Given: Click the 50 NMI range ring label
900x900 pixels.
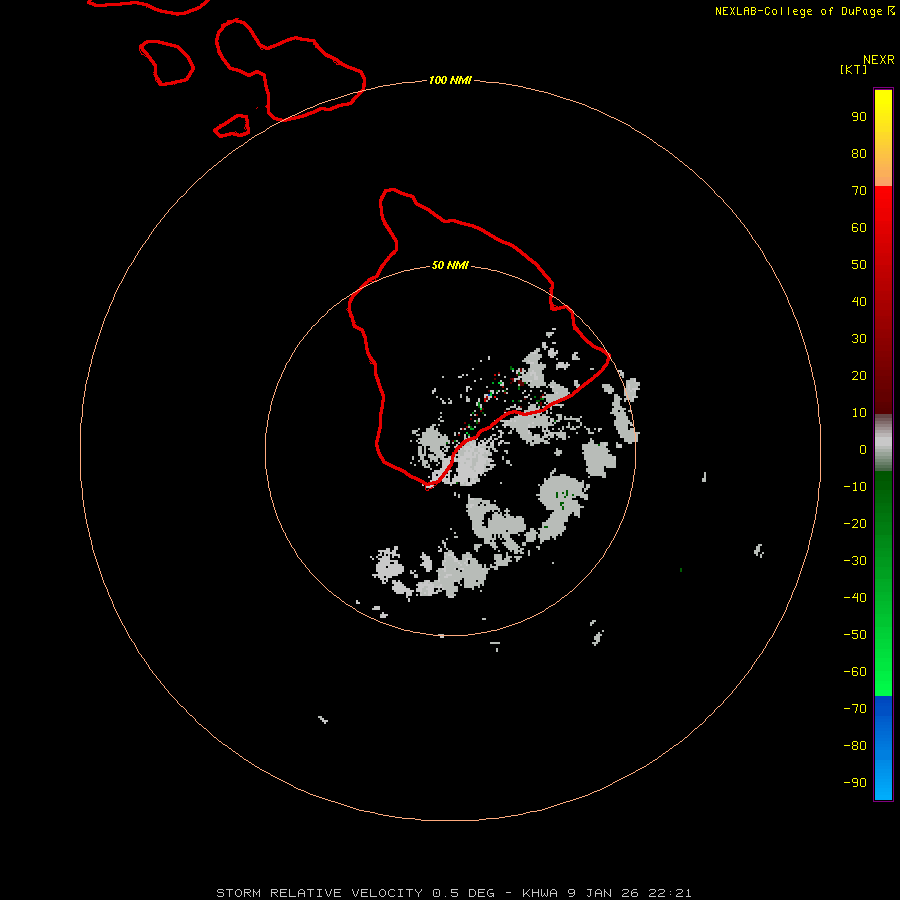Looking at the screenshot, I should coord(450,265).
